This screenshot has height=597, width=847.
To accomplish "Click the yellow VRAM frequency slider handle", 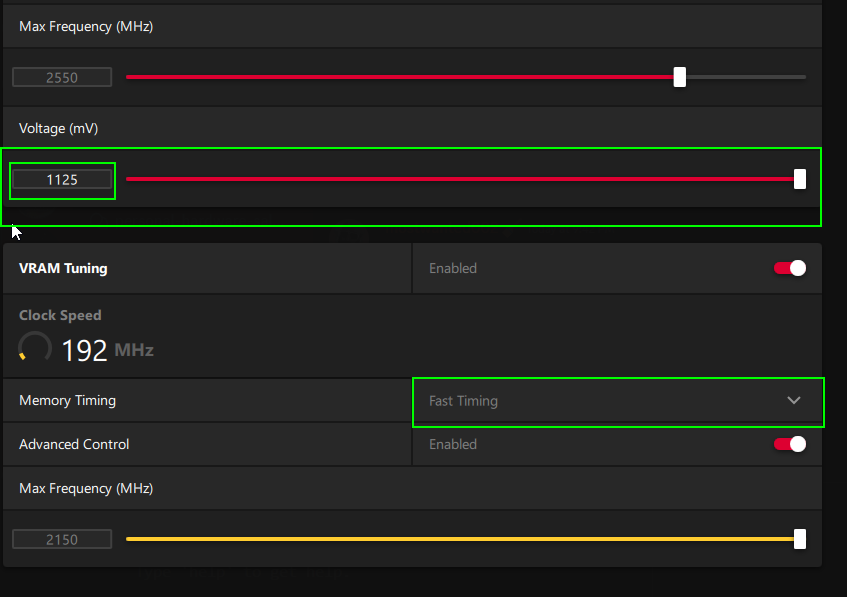I will [799, 539].
